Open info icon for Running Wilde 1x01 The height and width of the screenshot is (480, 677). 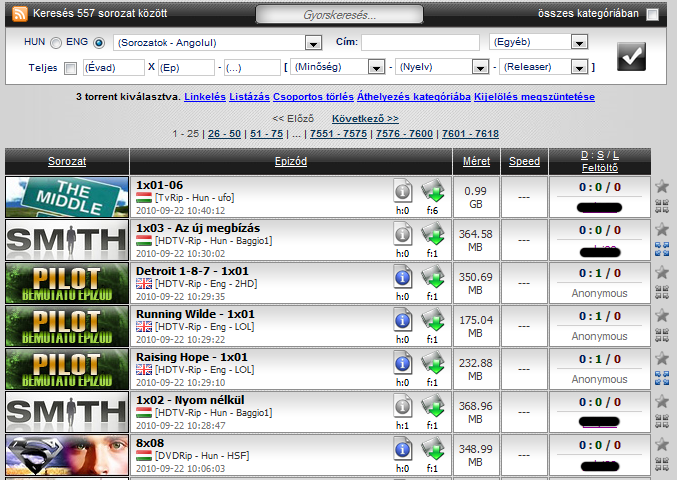402,320
